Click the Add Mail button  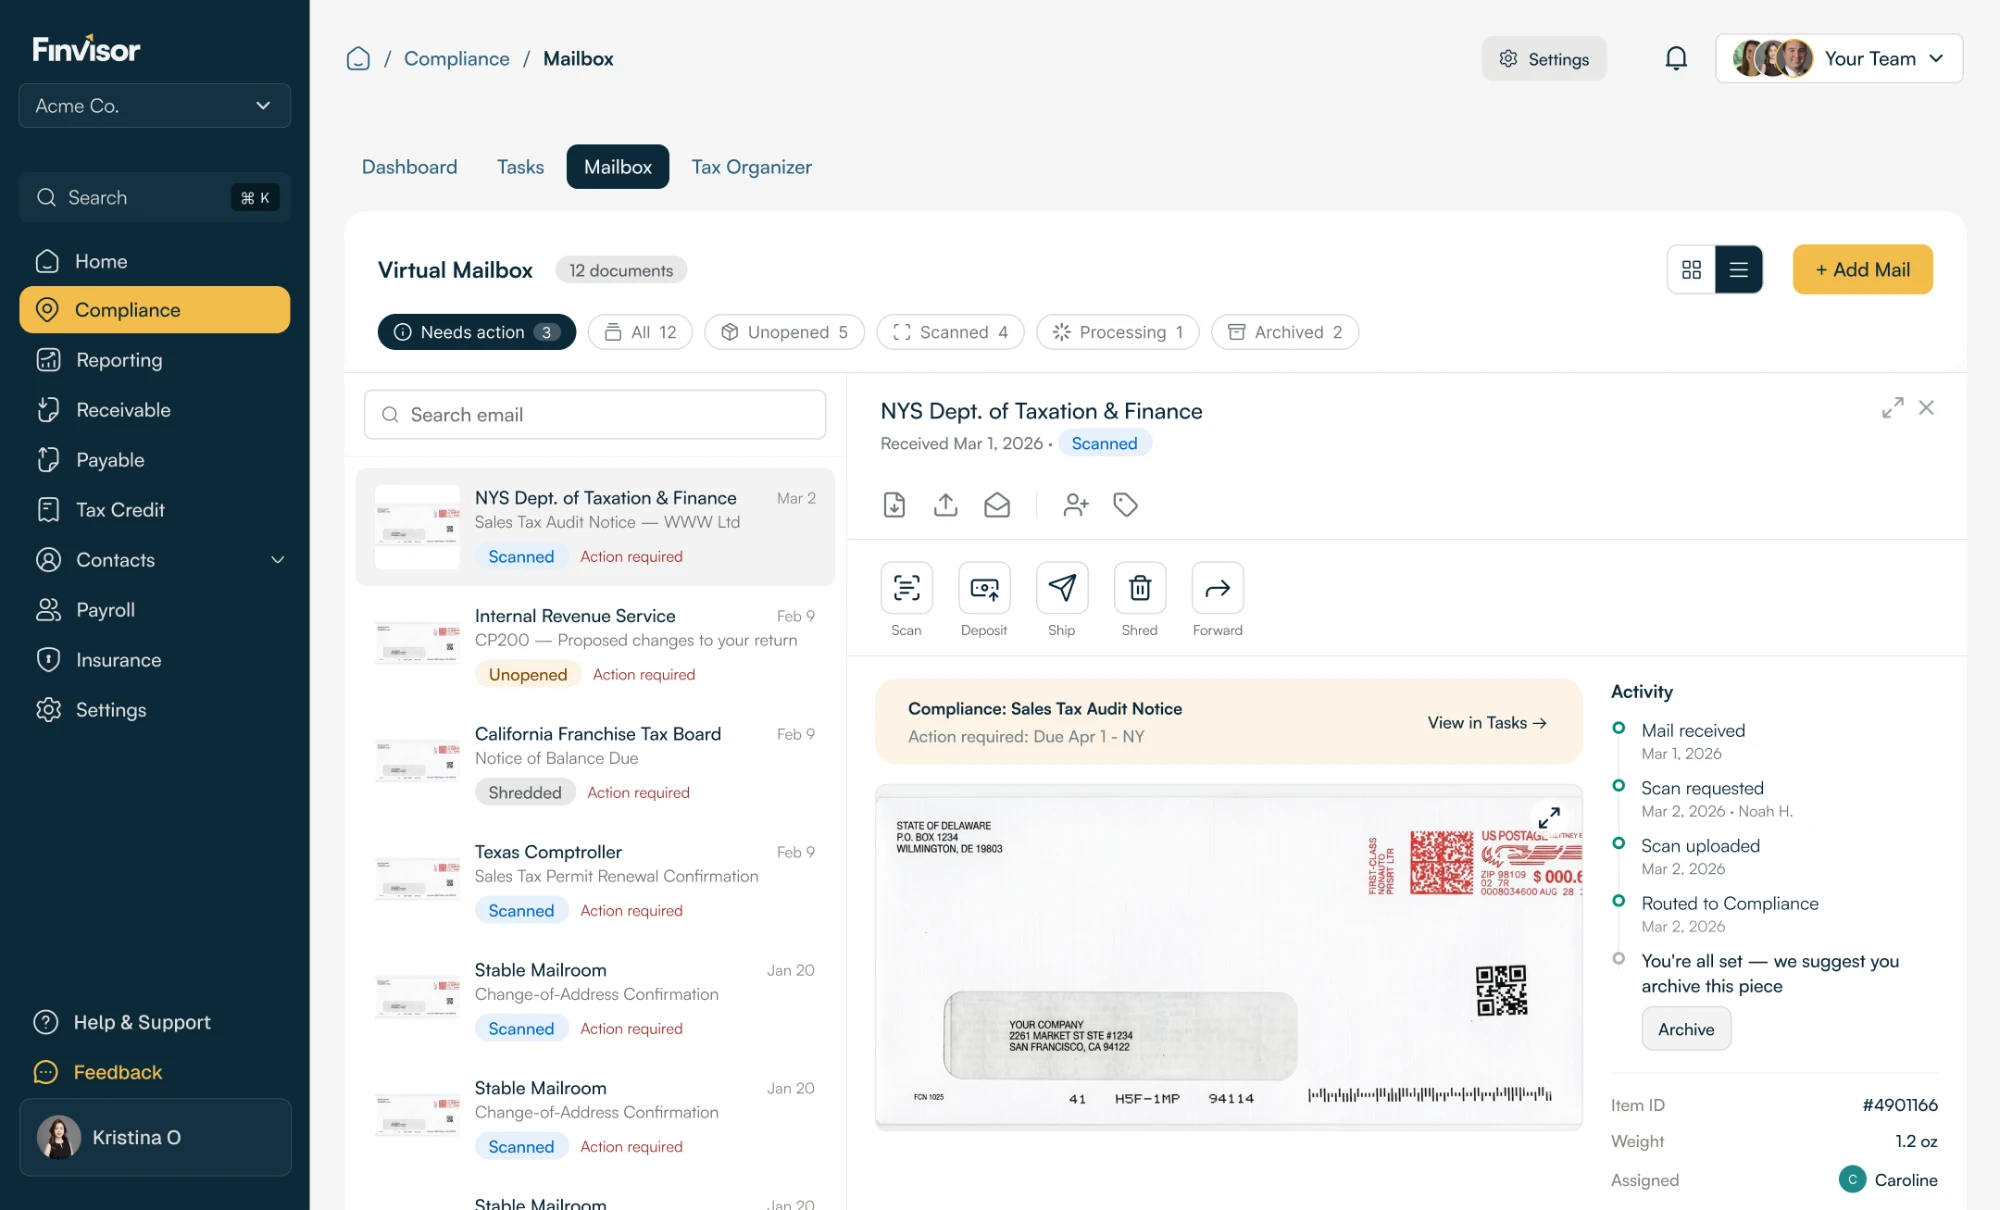point(1862,270)
